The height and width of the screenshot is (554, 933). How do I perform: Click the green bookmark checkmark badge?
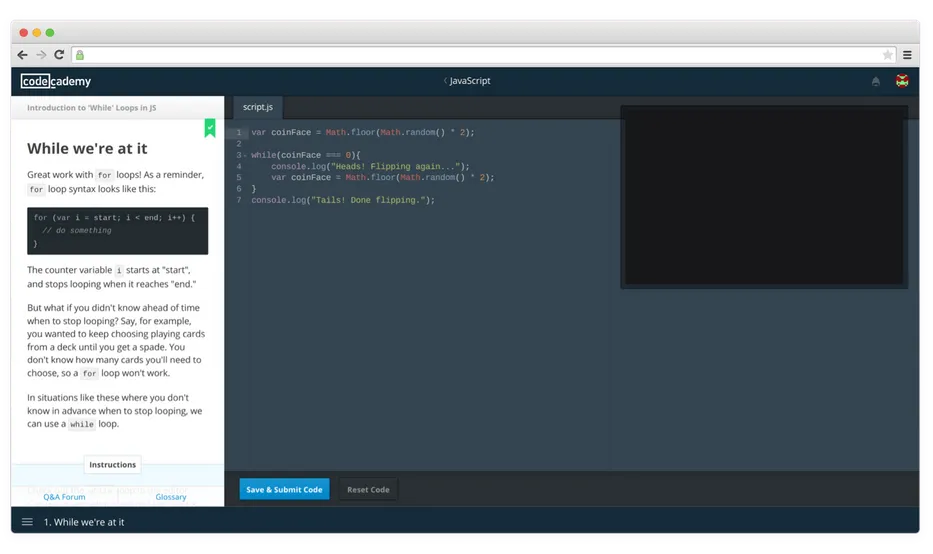click(210, 127)
